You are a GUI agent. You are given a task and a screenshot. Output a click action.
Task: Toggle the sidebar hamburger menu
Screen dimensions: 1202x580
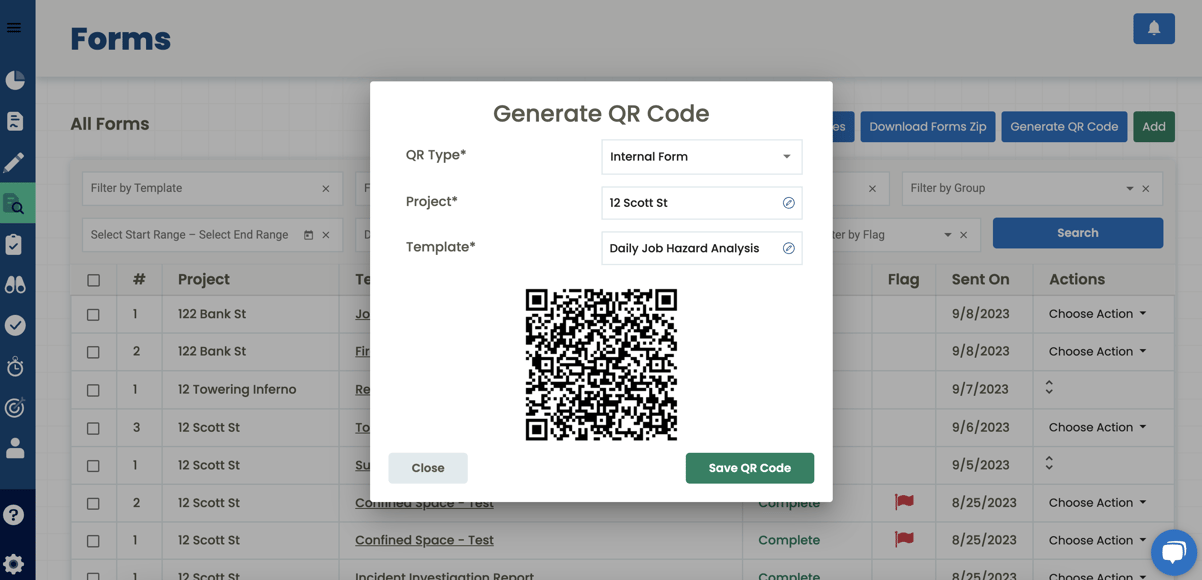tap(16, 27)
